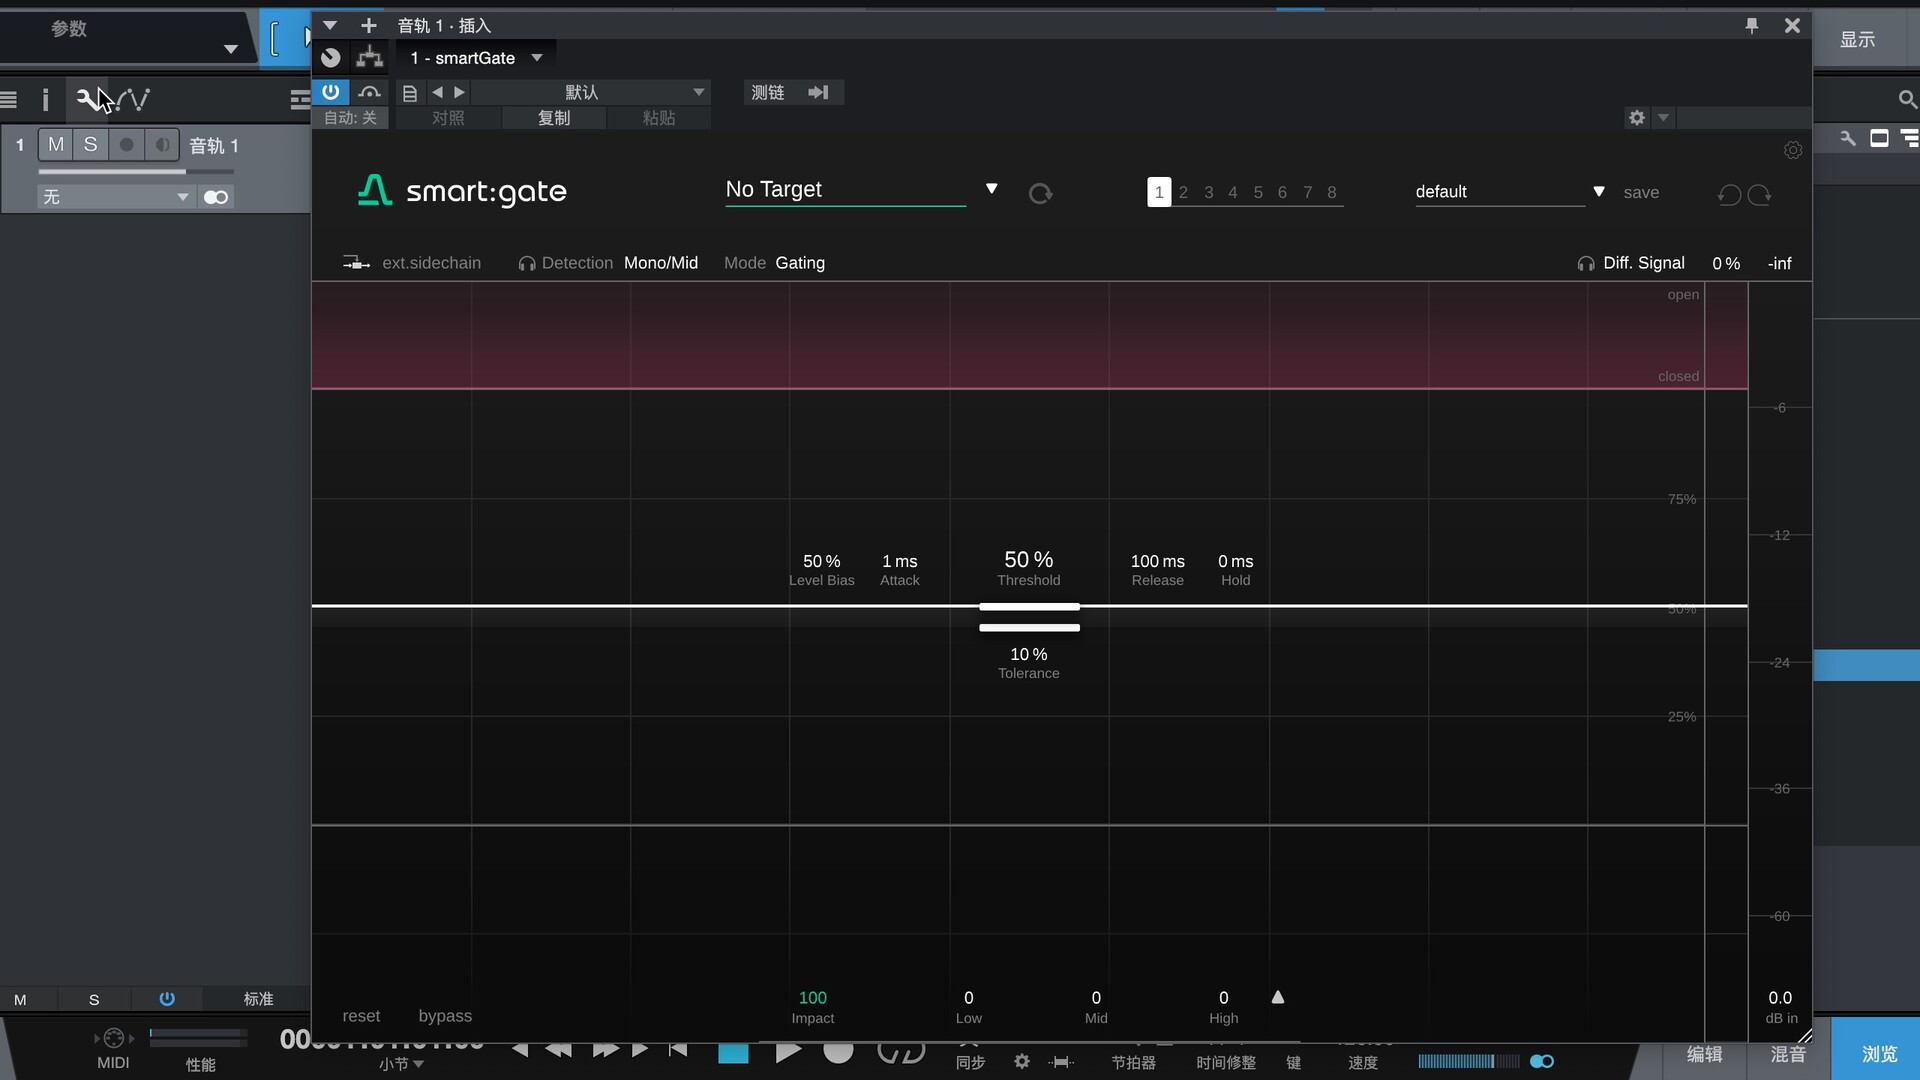Click the 复制 copy button
Screen dimensions: 1920x1080
pyautogui.click(x=554, y=118)
